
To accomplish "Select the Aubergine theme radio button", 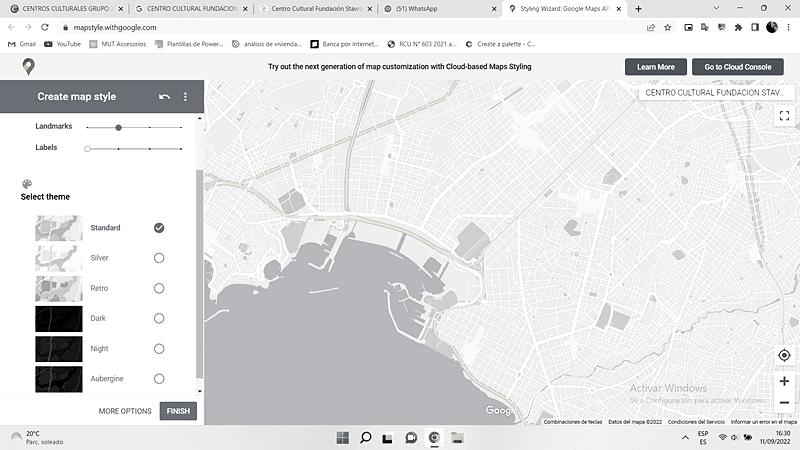I will pyautogui.click(x=159, y=379).
